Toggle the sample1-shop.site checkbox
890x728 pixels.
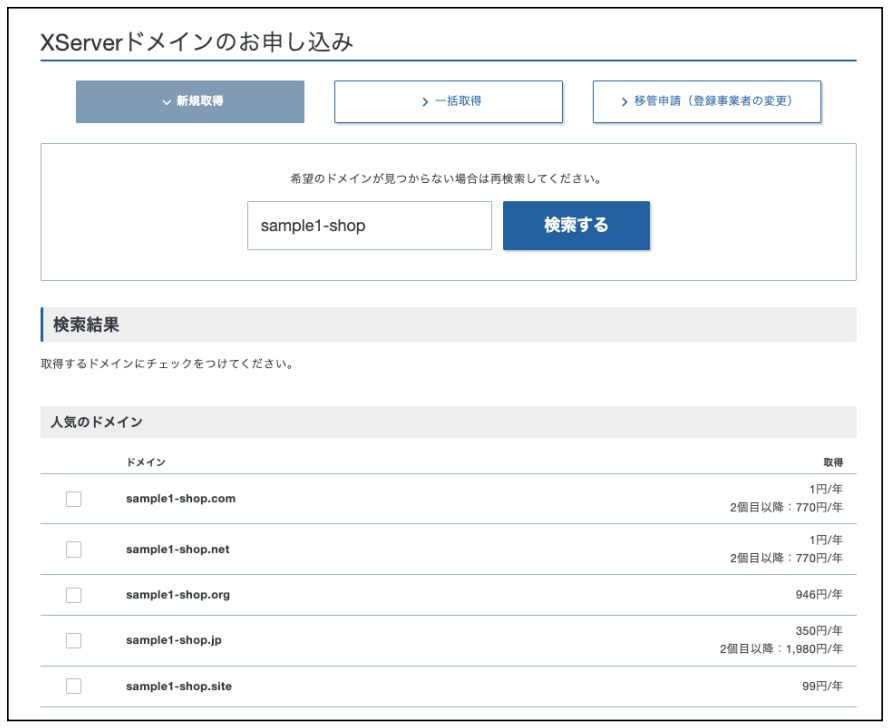coord(74,686)
